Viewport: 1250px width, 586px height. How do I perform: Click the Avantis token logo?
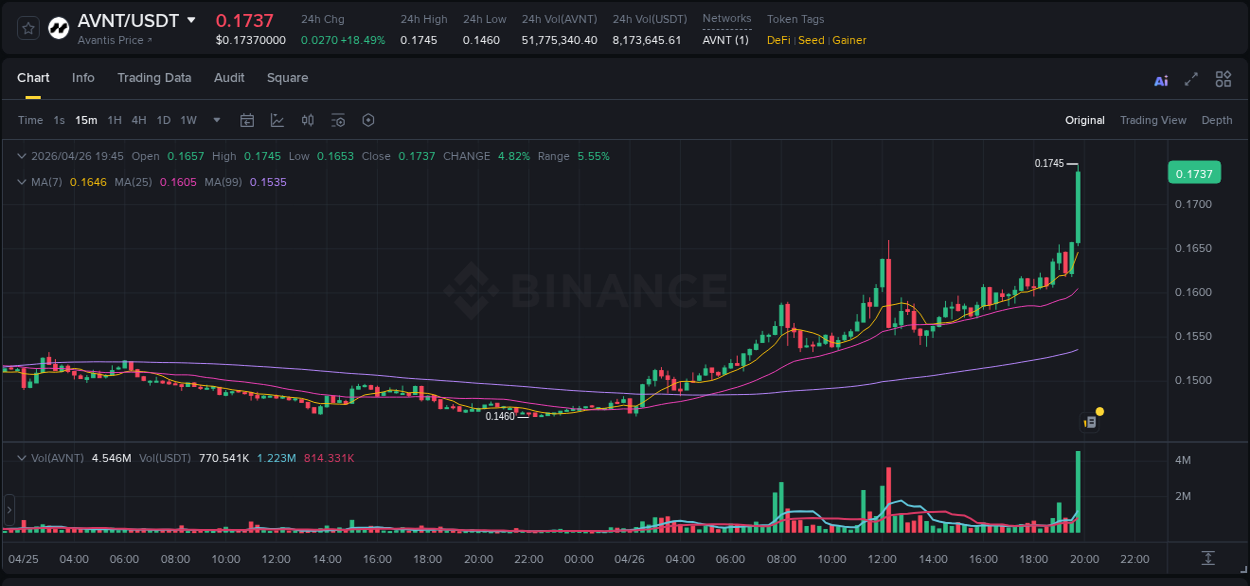click(58, 27)
